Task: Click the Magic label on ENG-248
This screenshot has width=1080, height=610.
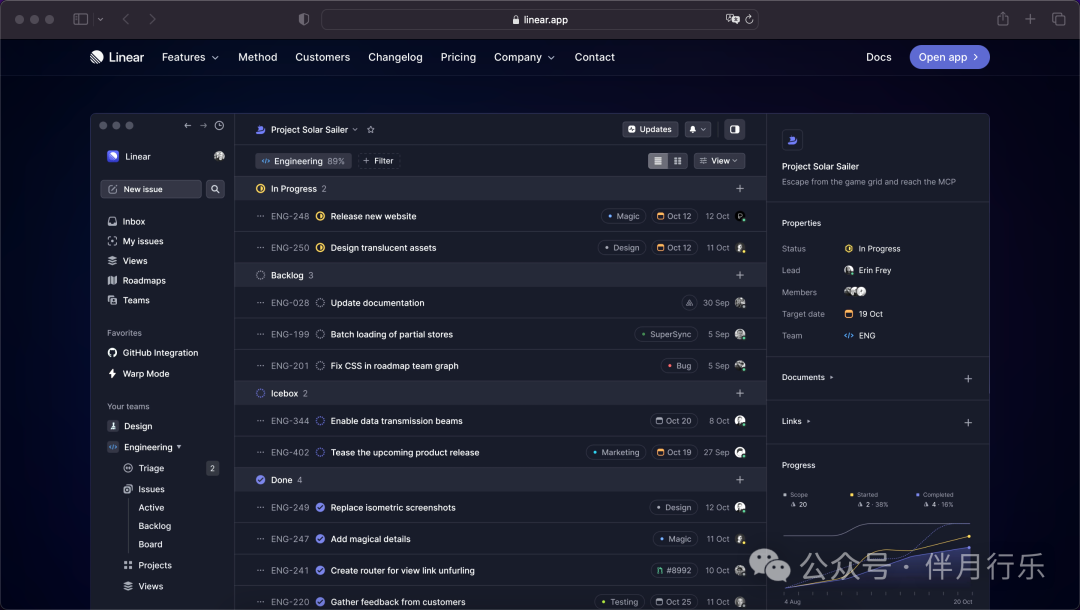Action: point(623,216)
